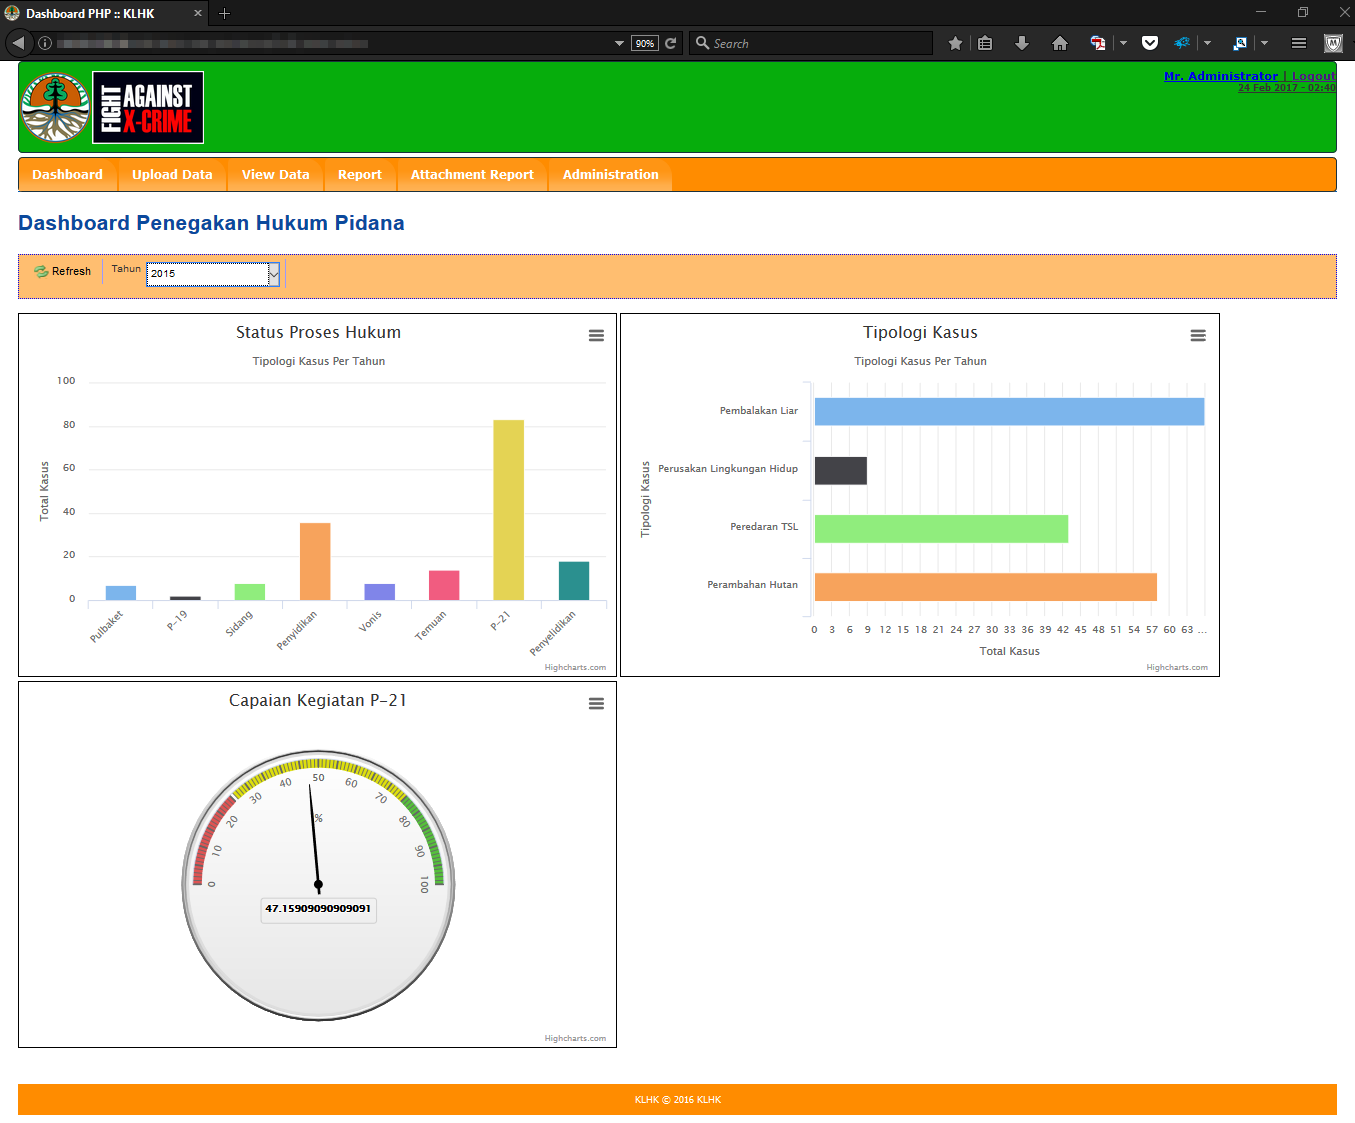The image size is (1355, 1123).
Task: Go to browser home page
Action: pyautogui.click(x=1059, y=43)
